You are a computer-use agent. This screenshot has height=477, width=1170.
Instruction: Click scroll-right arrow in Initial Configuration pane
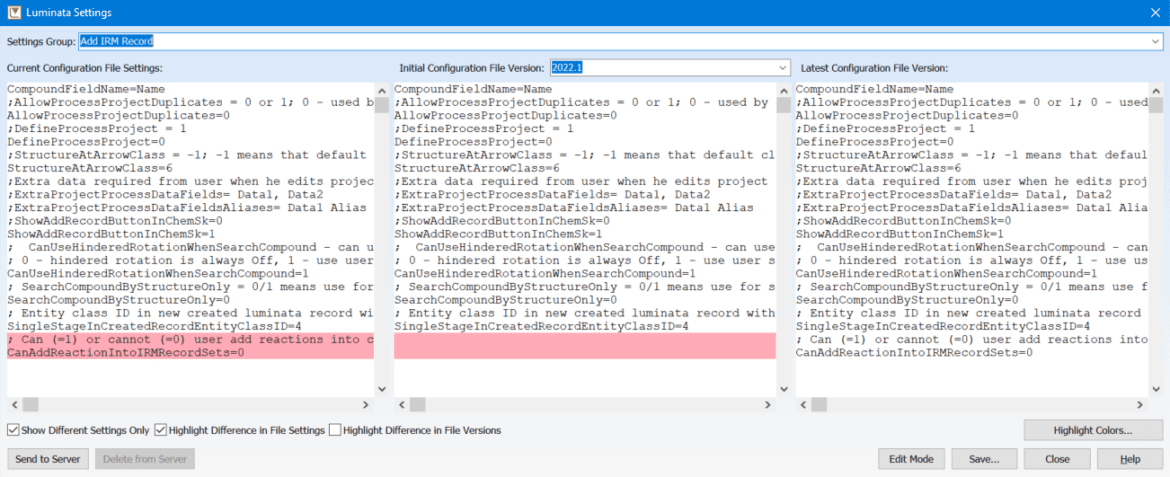pyautogui.click(x=767, y=404)
